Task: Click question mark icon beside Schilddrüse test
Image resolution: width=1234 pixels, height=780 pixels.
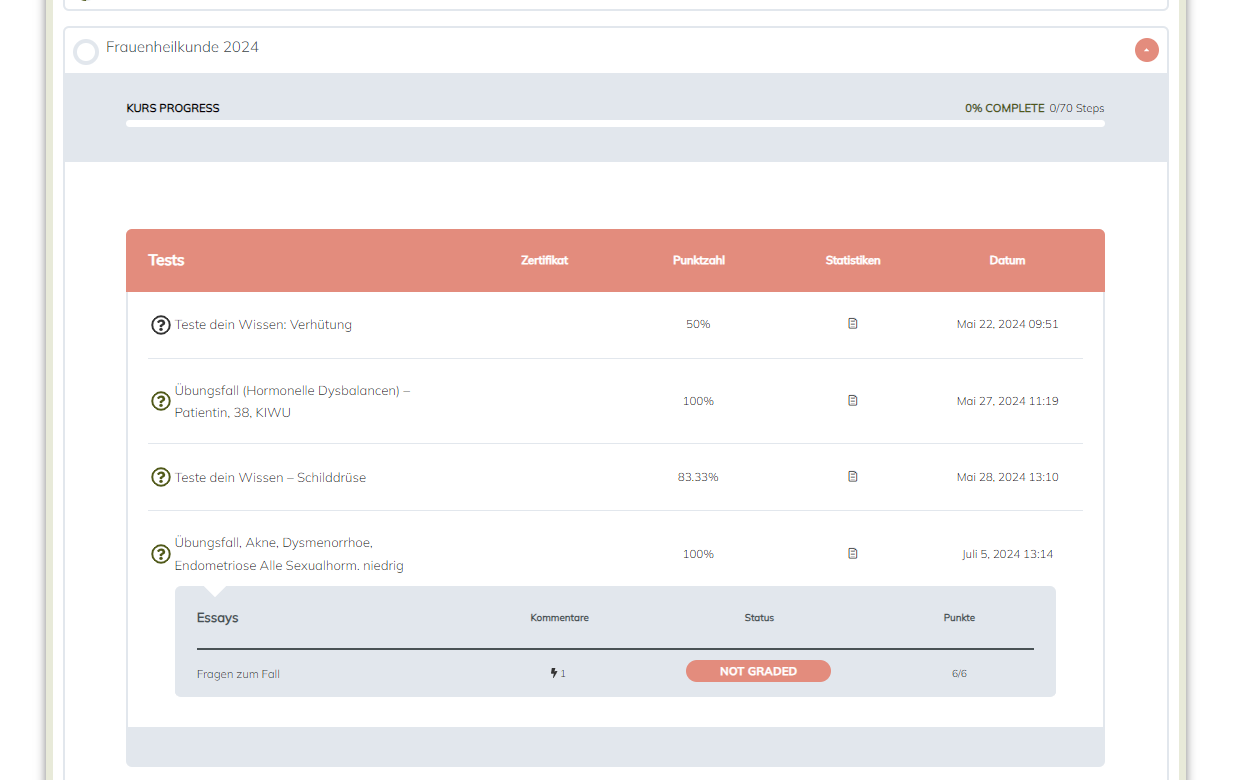Action: tap(160, 477)
